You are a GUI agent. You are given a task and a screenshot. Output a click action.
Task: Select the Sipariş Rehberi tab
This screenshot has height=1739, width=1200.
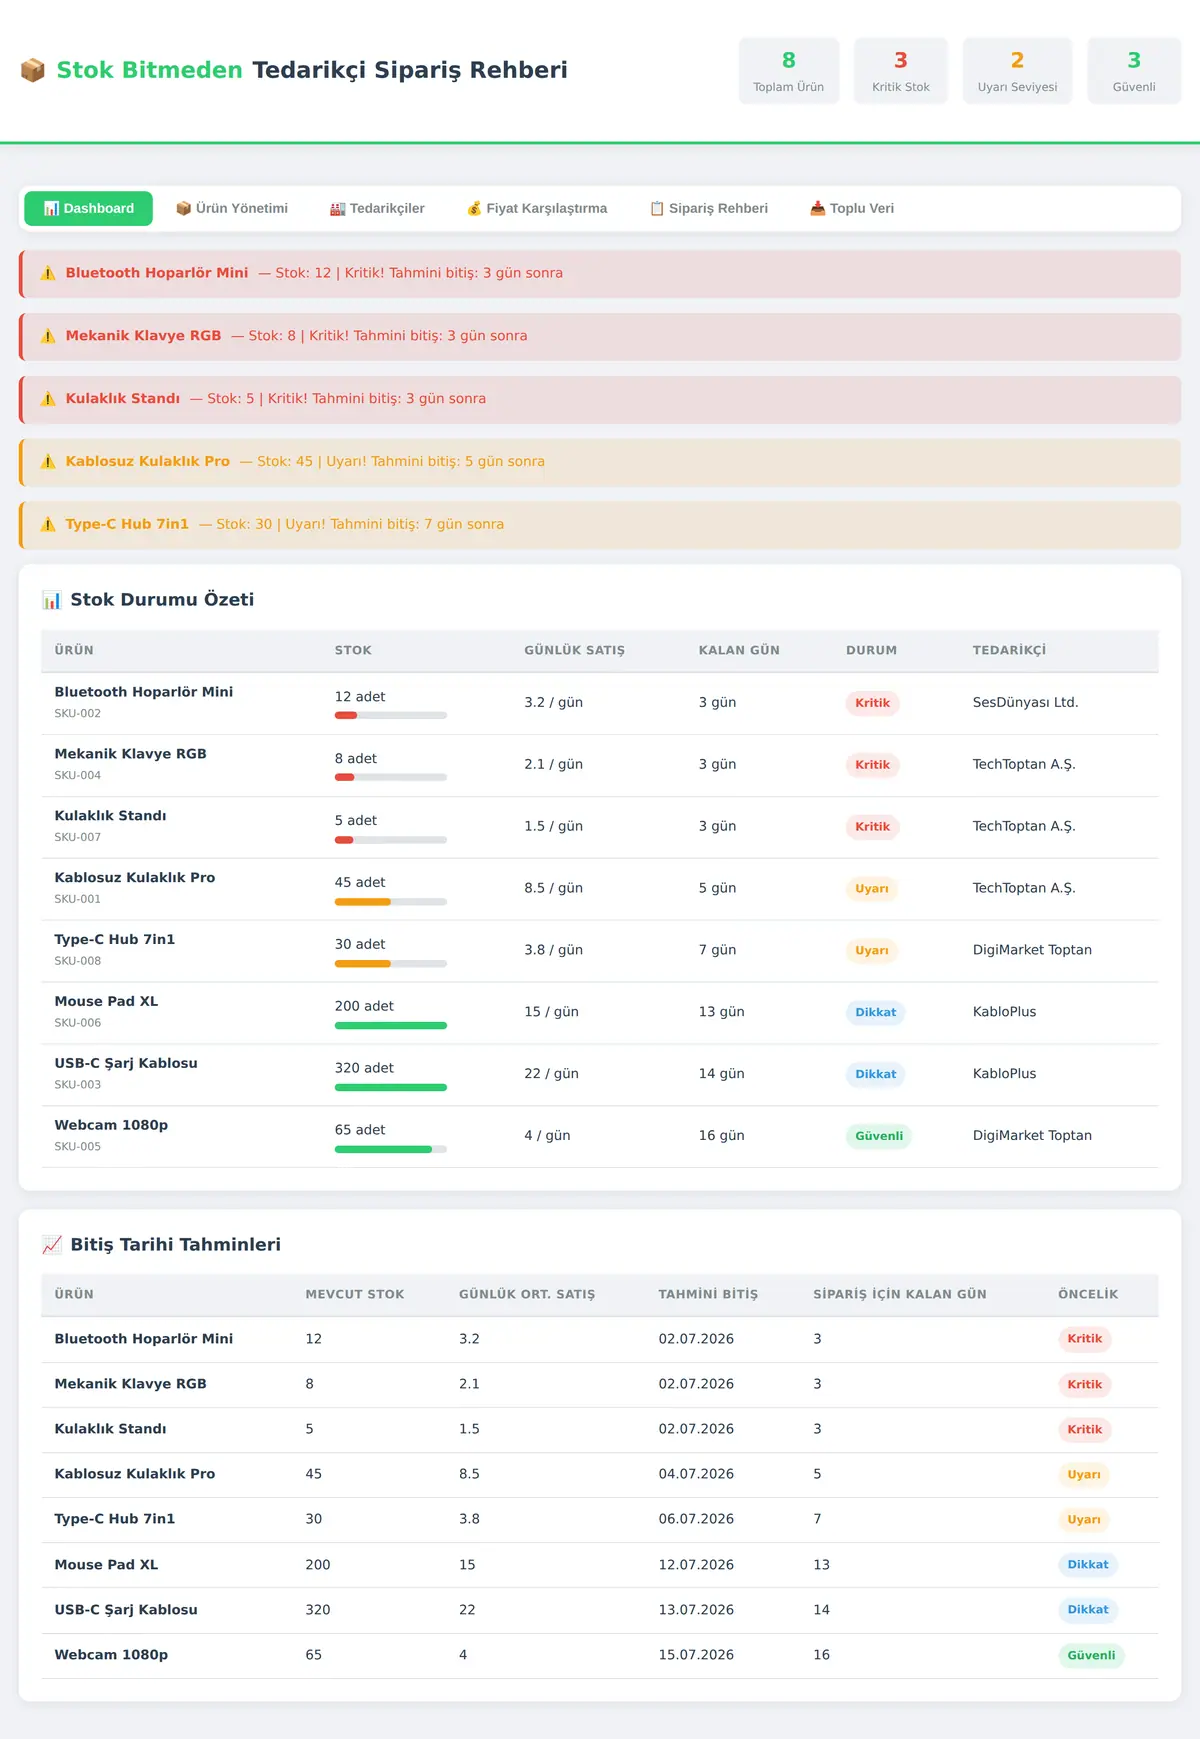[x=709, y=208]
